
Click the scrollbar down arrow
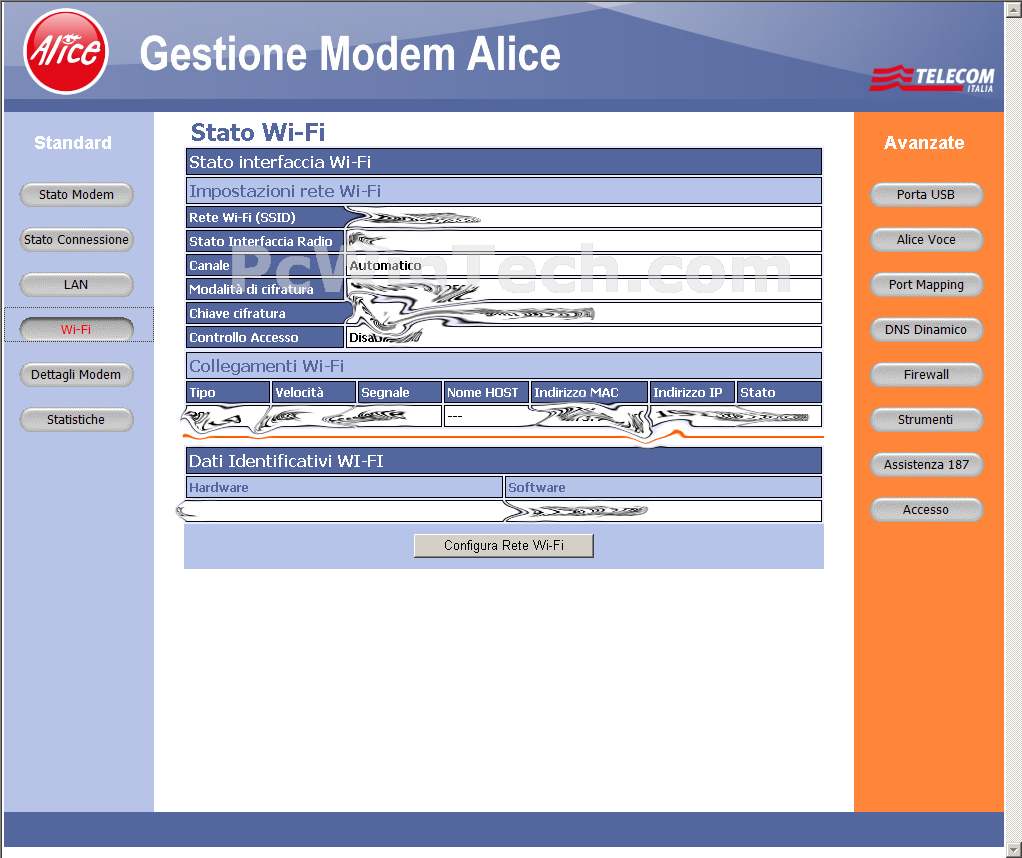pos(1014,850)
